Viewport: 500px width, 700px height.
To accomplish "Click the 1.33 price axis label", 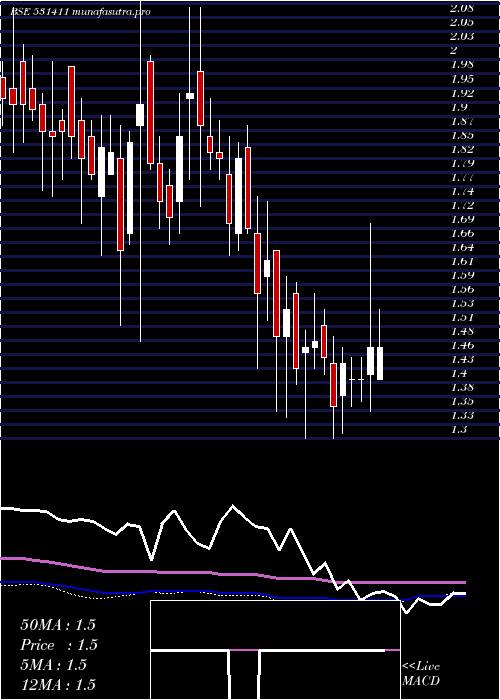I will tap(462, 415).
